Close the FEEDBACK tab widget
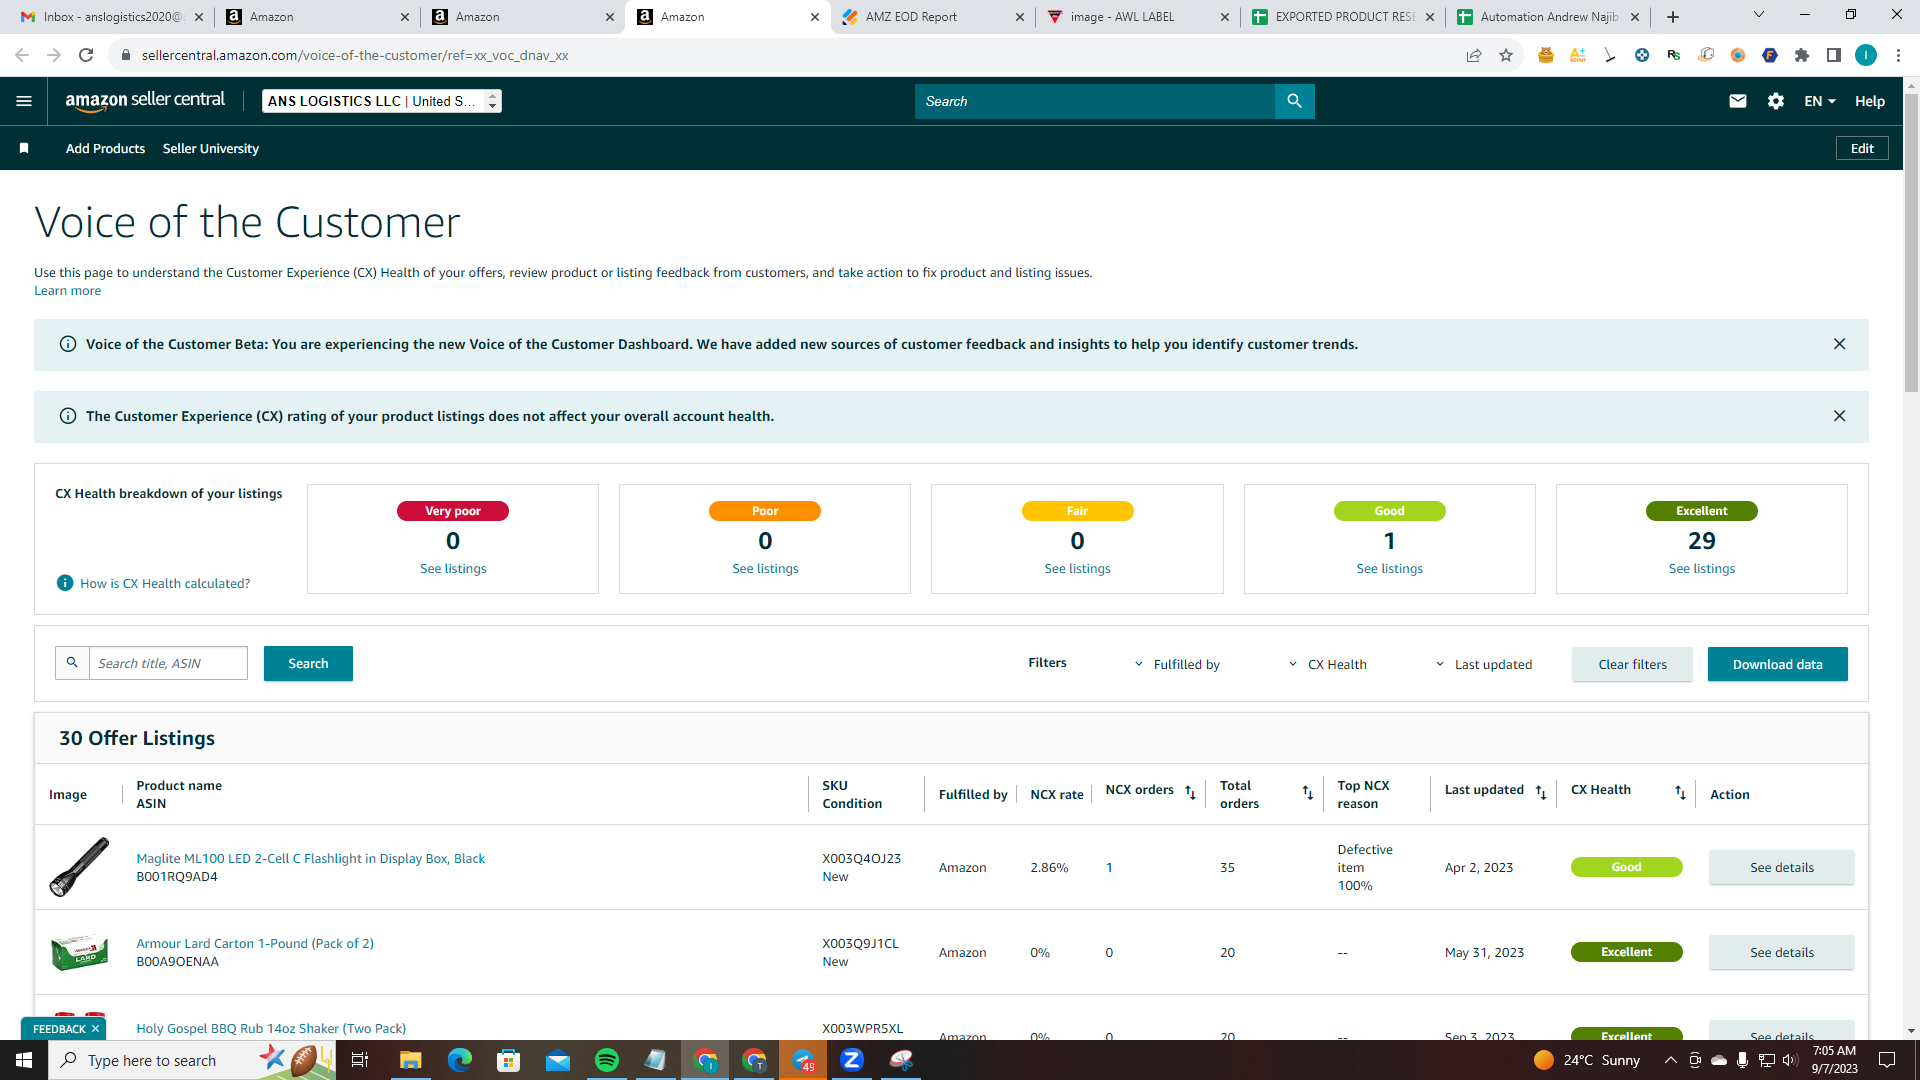Screen dimensions: 1920x1080 point(95,1029)
